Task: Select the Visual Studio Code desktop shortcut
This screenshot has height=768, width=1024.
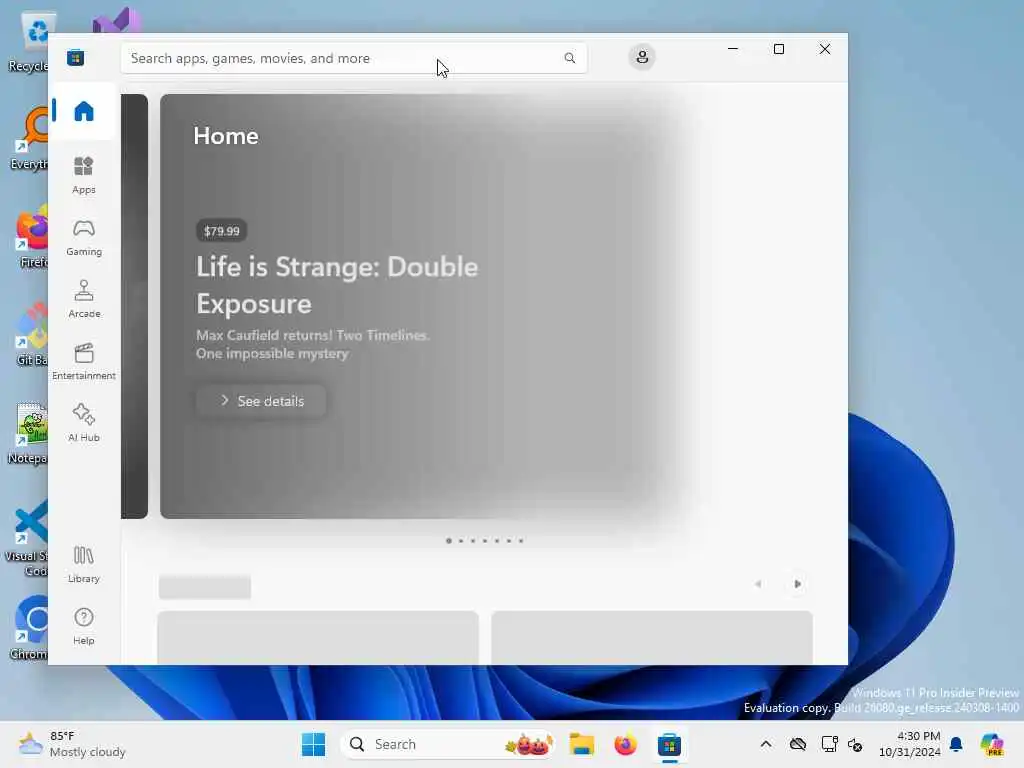Action: 27,539
